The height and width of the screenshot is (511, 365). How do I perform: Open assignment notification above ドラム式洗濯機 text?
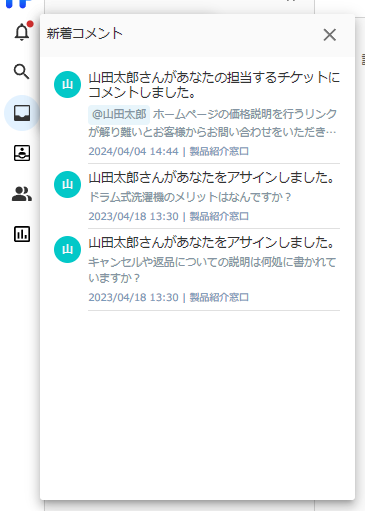211,178
